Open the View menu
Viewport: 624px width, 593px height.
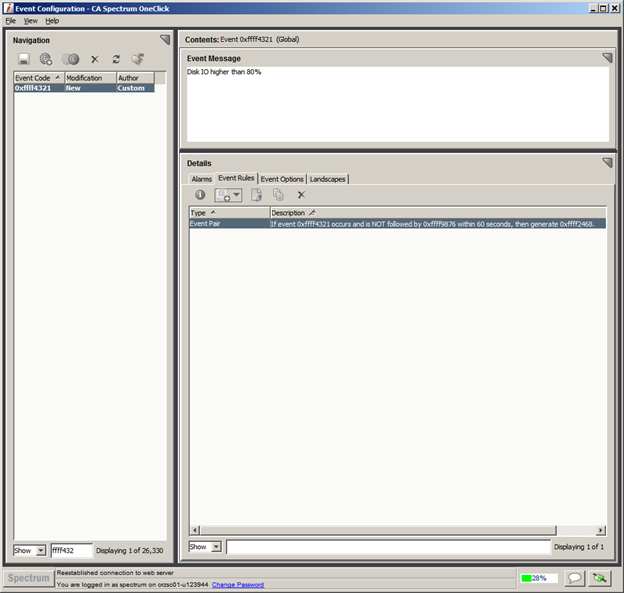click(x=30, y=21)
